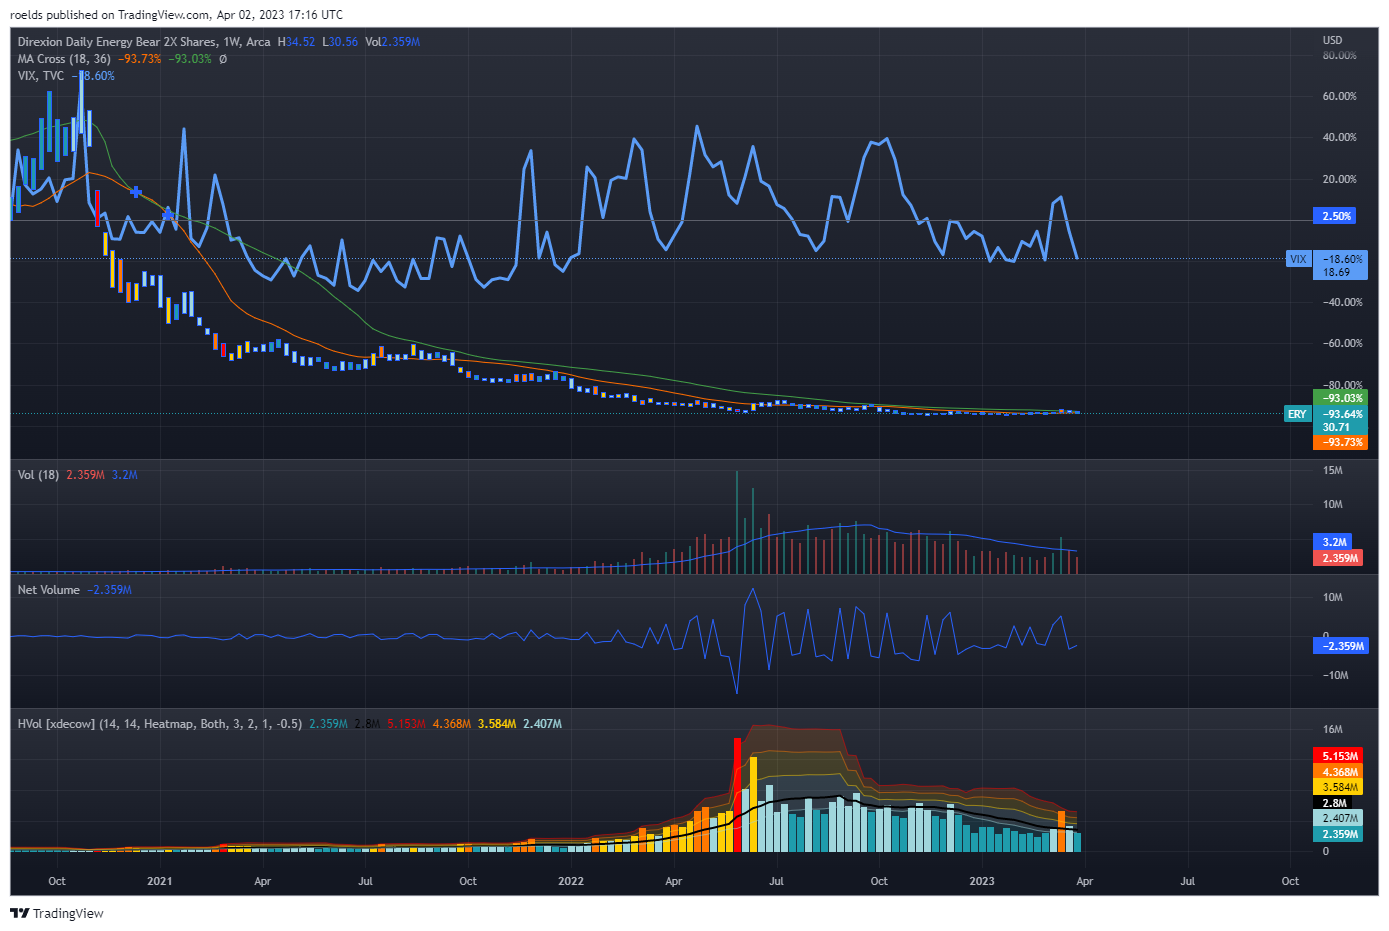This screenshot has height=931, width=1389.
Task: Click the HVol [xdecow] indicator legend
Action: [x=160, y=724]
